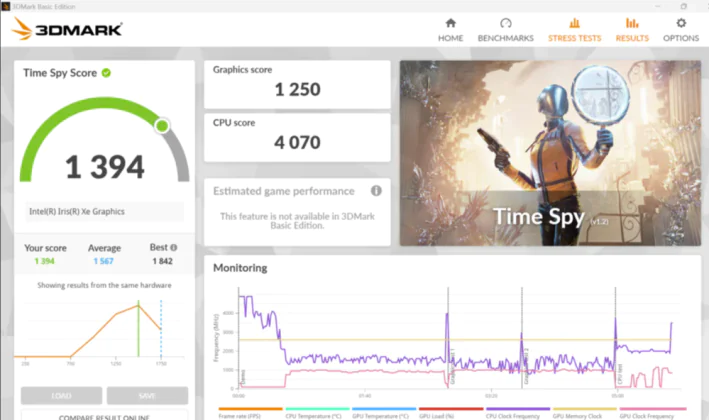Toggle the GPU Memory Clock legend swatch
This screenshot has width=709, height=420.
point(585,408)
